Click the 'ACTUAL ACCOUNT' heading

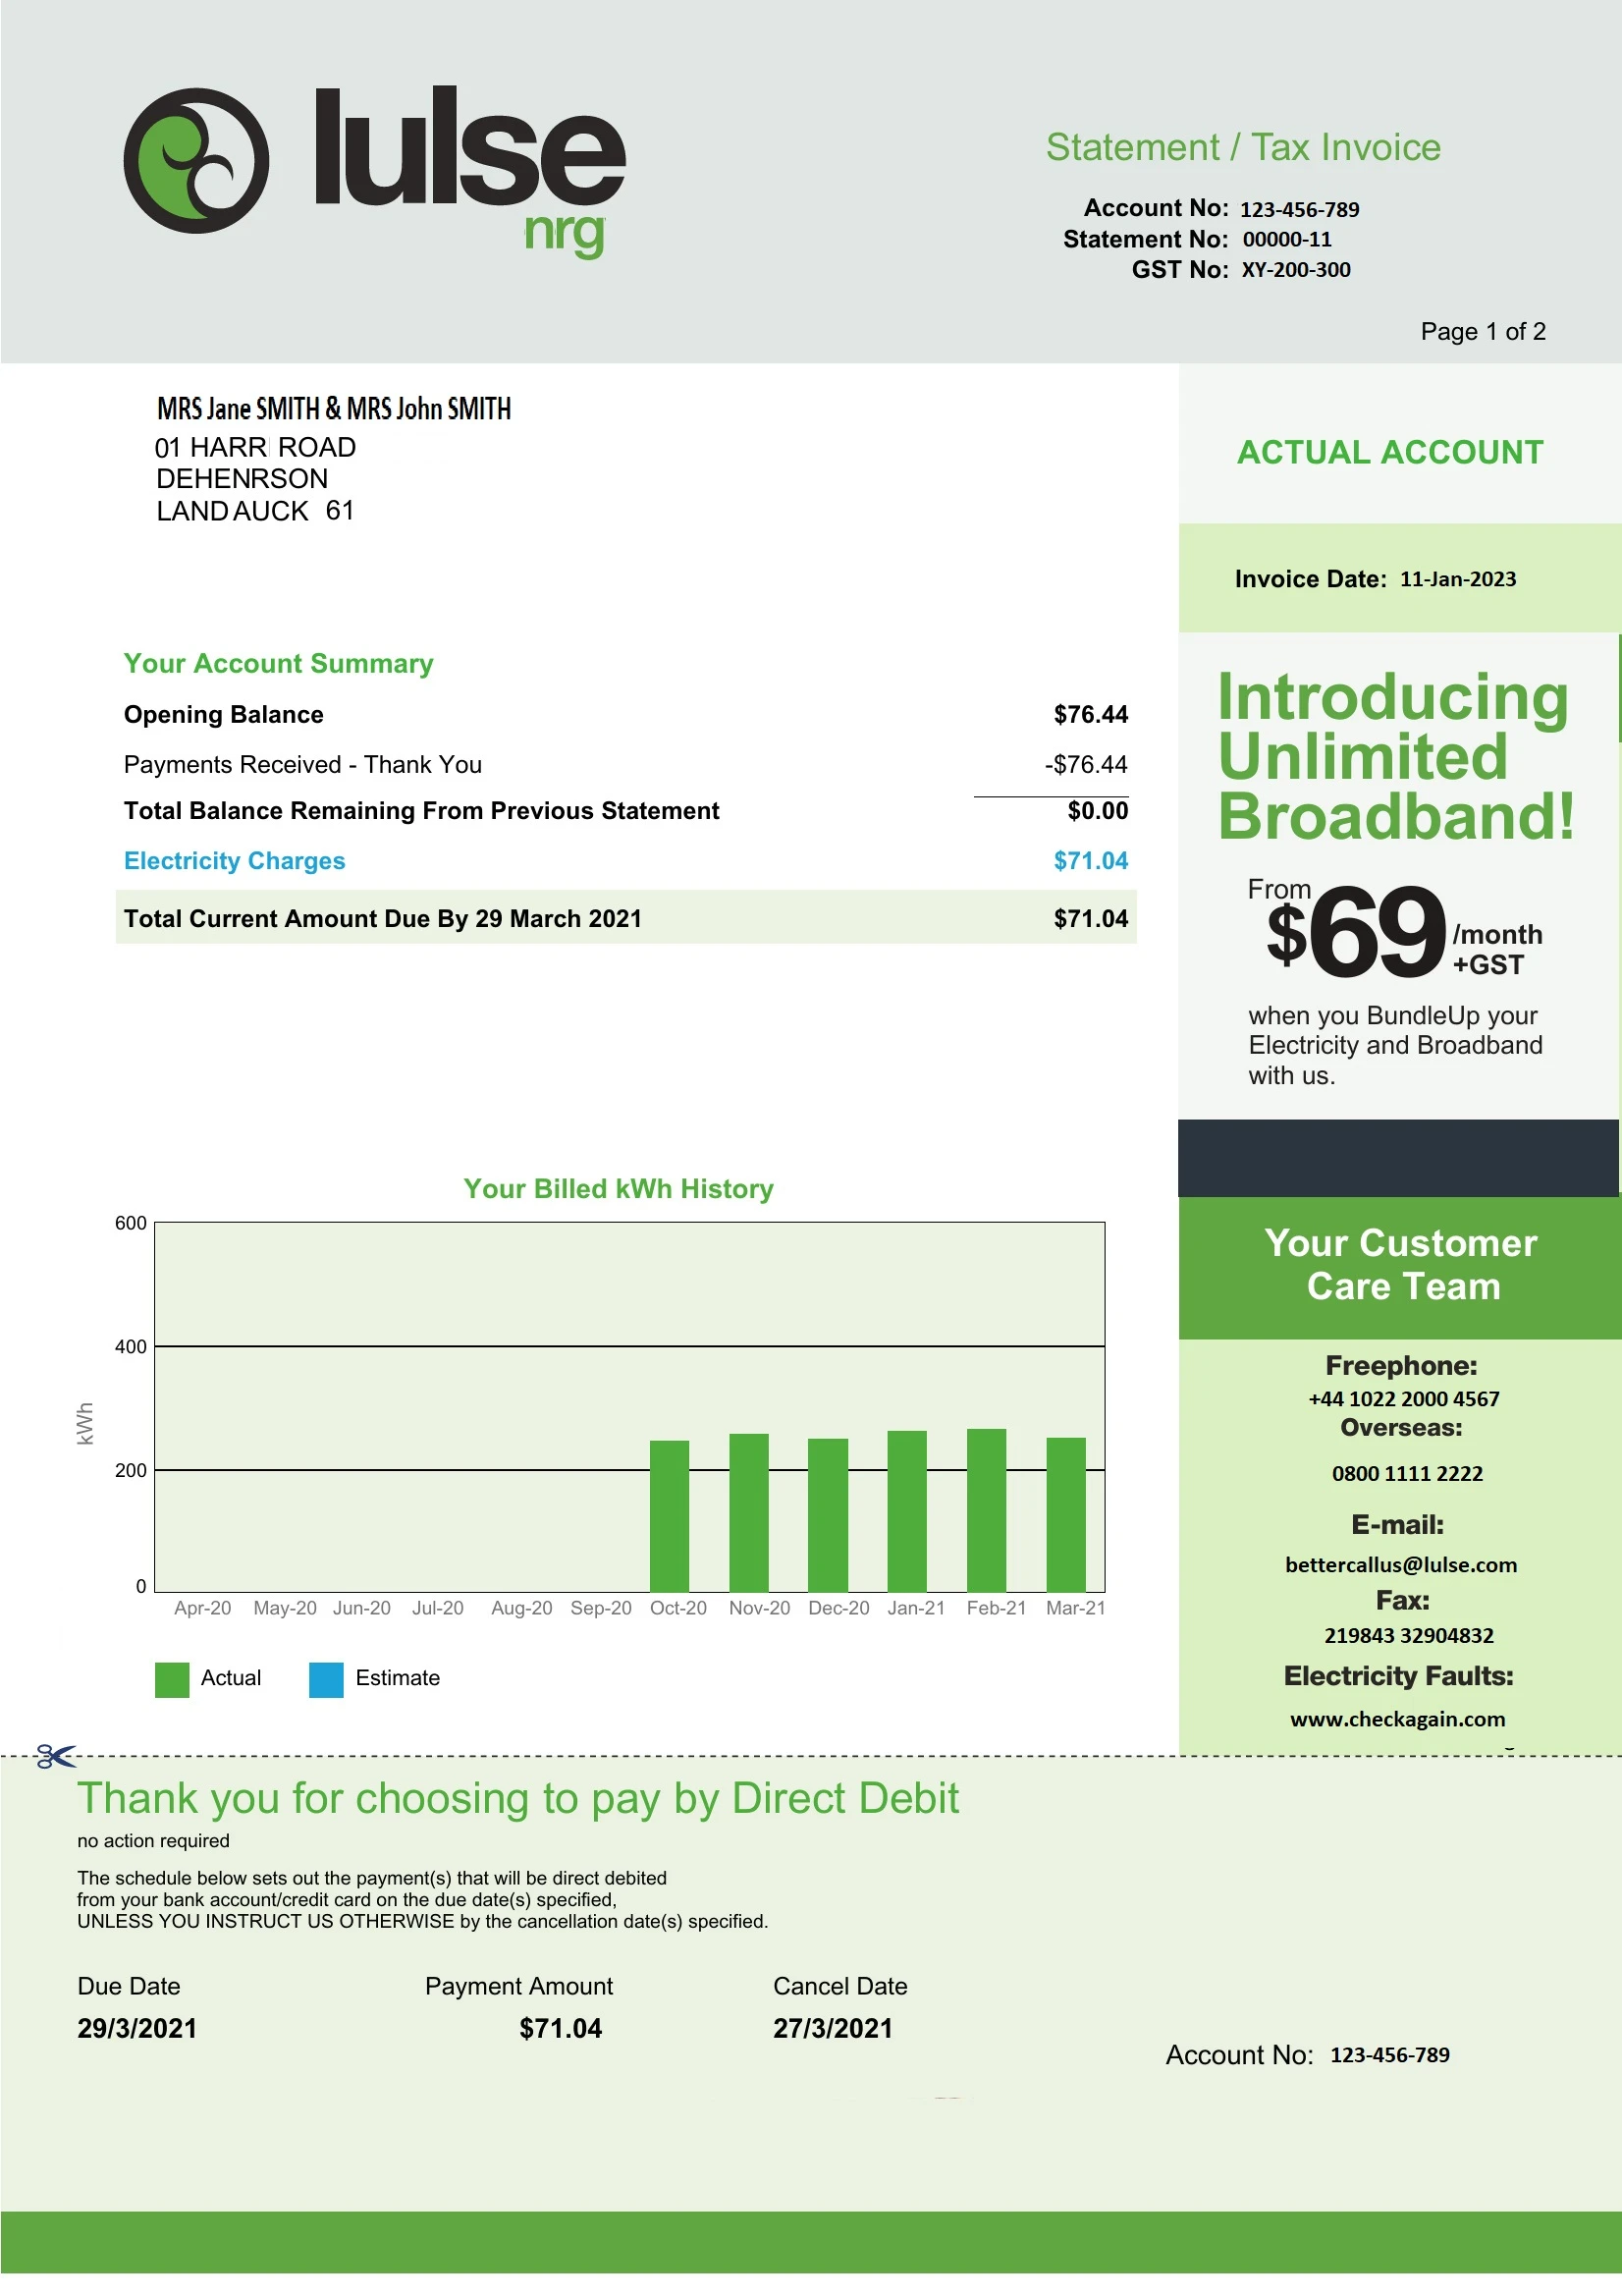1390,453
